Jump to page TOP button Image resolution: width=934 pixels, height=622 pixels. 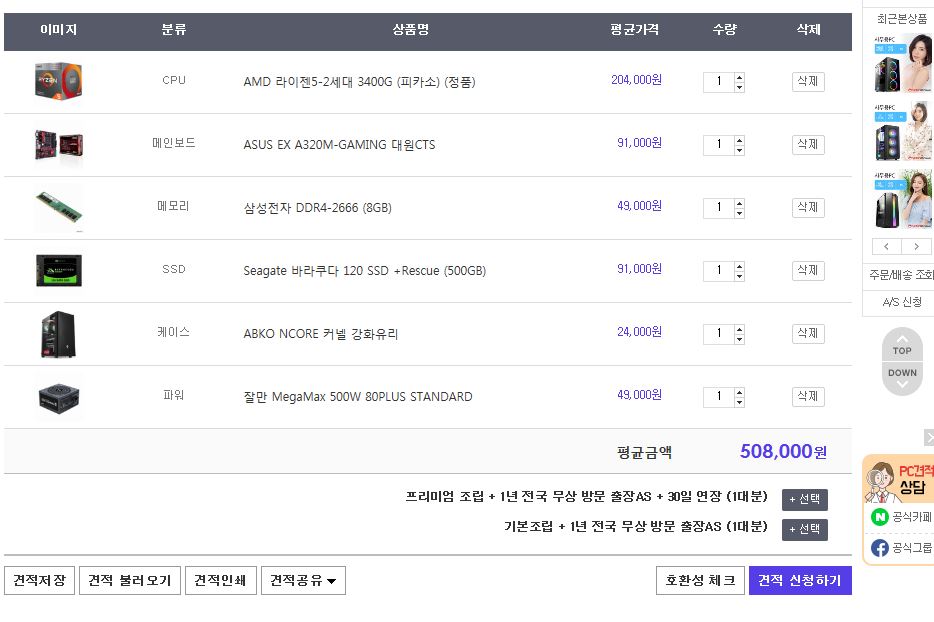tap(902, 346)
